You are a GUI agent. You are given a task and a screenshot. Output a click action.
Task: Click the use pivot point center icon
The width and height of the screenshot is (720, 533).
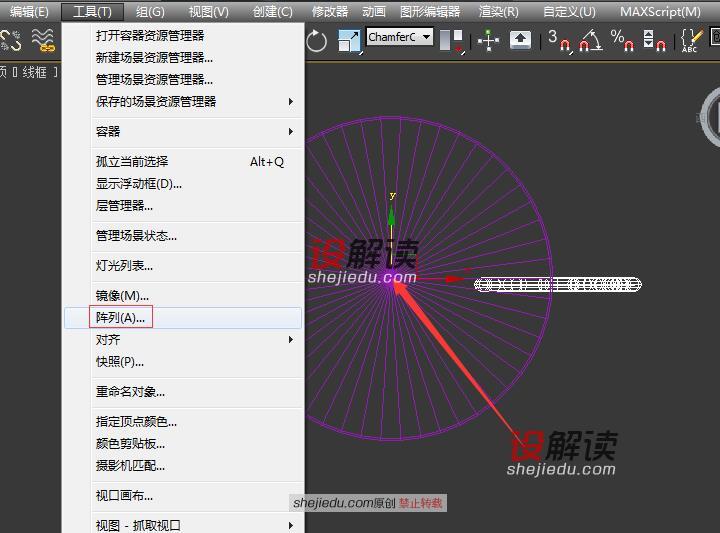coord(451,40)
